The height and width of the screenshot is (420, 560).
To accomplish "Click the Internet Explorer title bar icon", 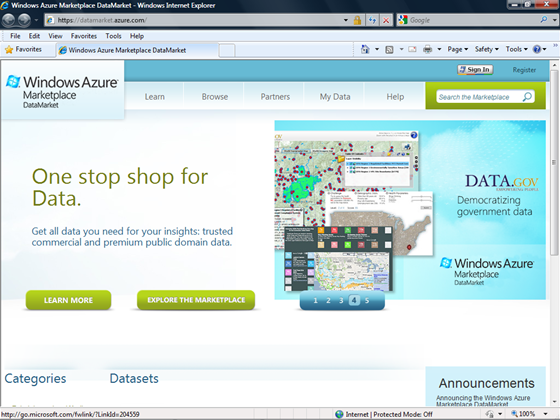I will 5,5.
